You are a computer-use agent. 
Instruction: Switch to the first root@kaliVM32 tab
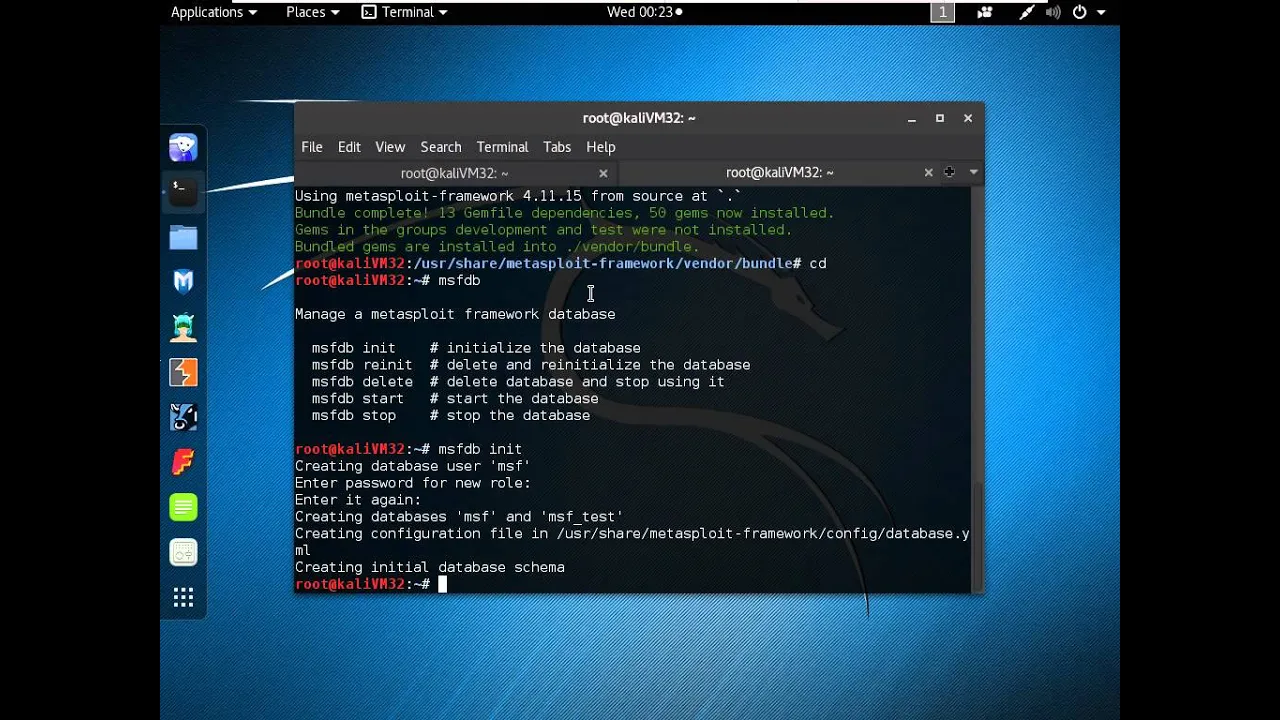tap(454, 173)
